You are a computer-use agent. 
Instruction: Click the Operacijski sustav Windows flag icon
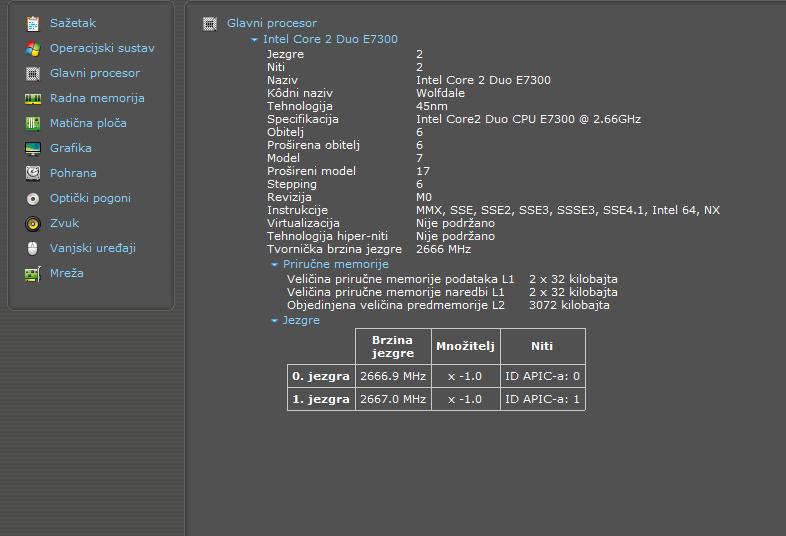click(x=32, y=48)
